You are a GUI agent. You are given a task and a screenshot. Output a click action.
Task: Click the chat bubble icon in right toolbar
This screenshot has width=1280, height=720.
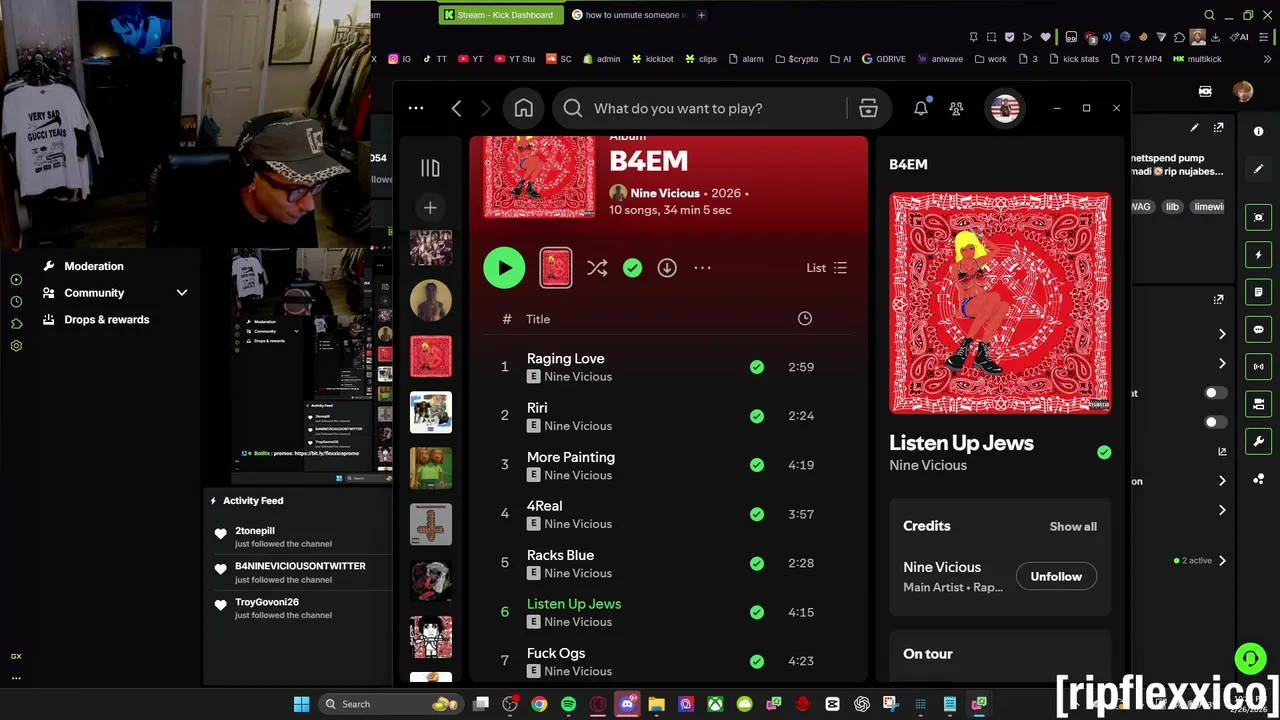point(1259,329)
